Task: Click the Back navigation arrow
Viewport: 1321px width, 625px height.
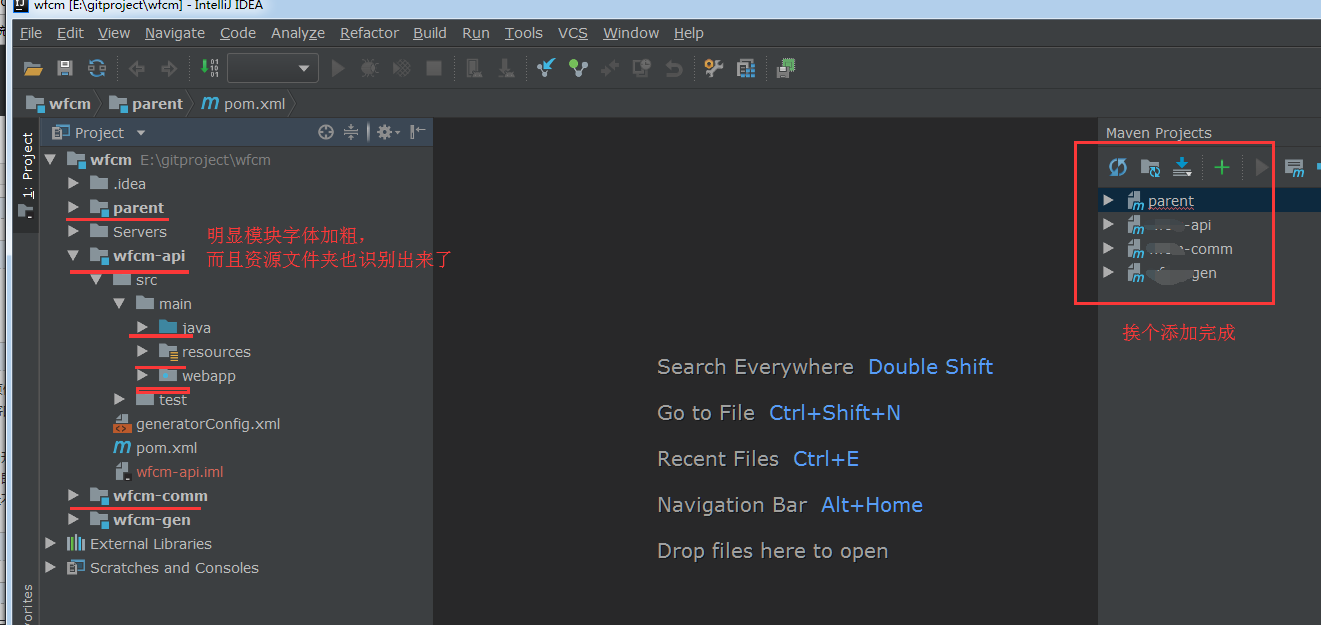Action: coord(137,69)
